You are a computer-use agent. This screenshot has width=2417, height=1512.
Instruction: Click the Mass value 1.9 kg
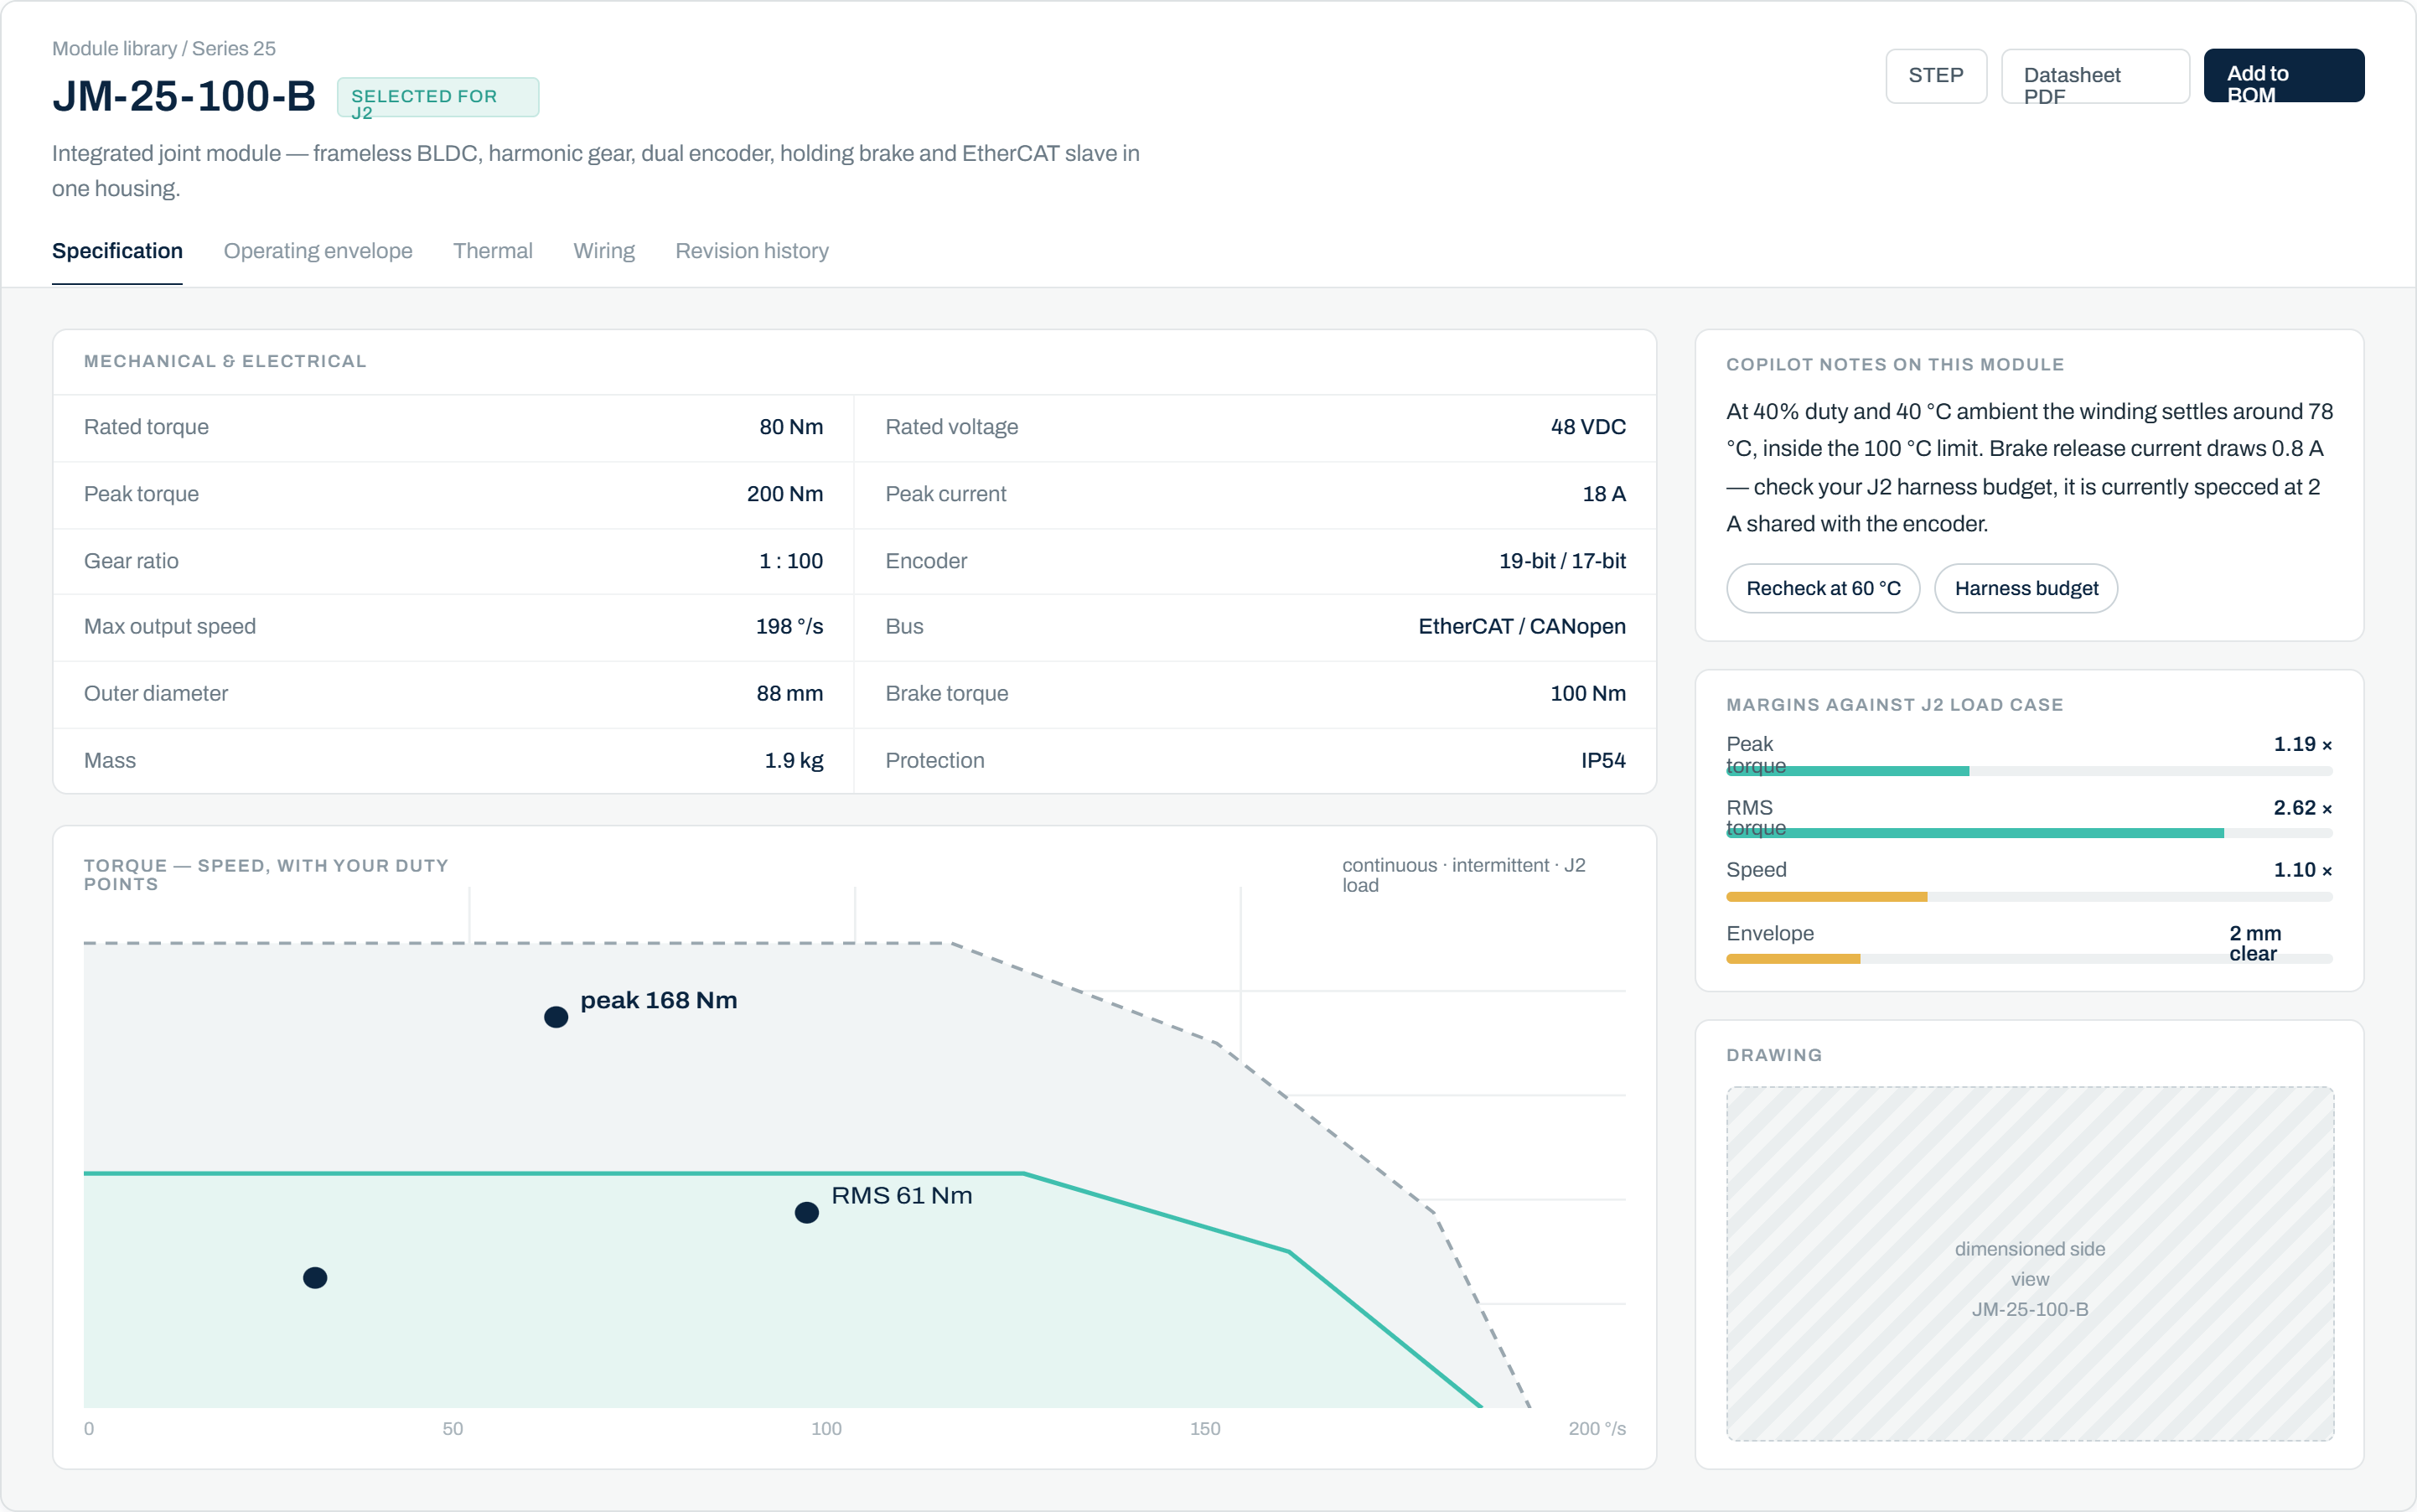(793, 760)
